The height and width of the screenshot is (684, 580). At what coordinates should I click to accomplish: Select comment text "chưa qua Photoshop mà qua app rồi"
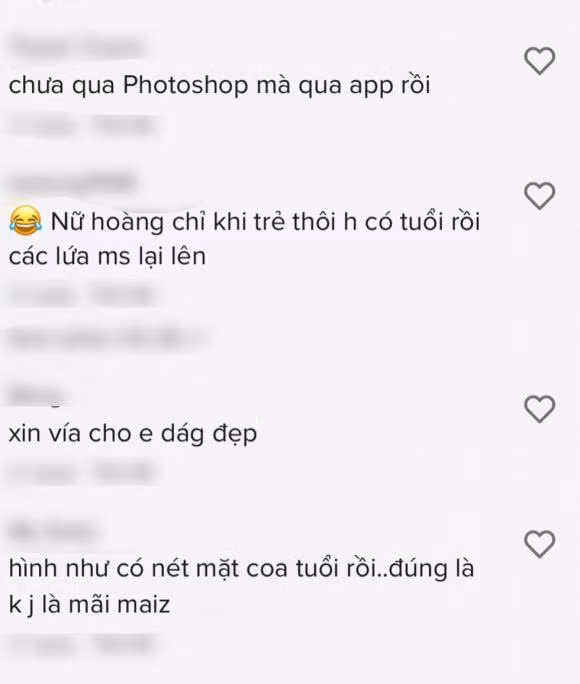point(219,86)
